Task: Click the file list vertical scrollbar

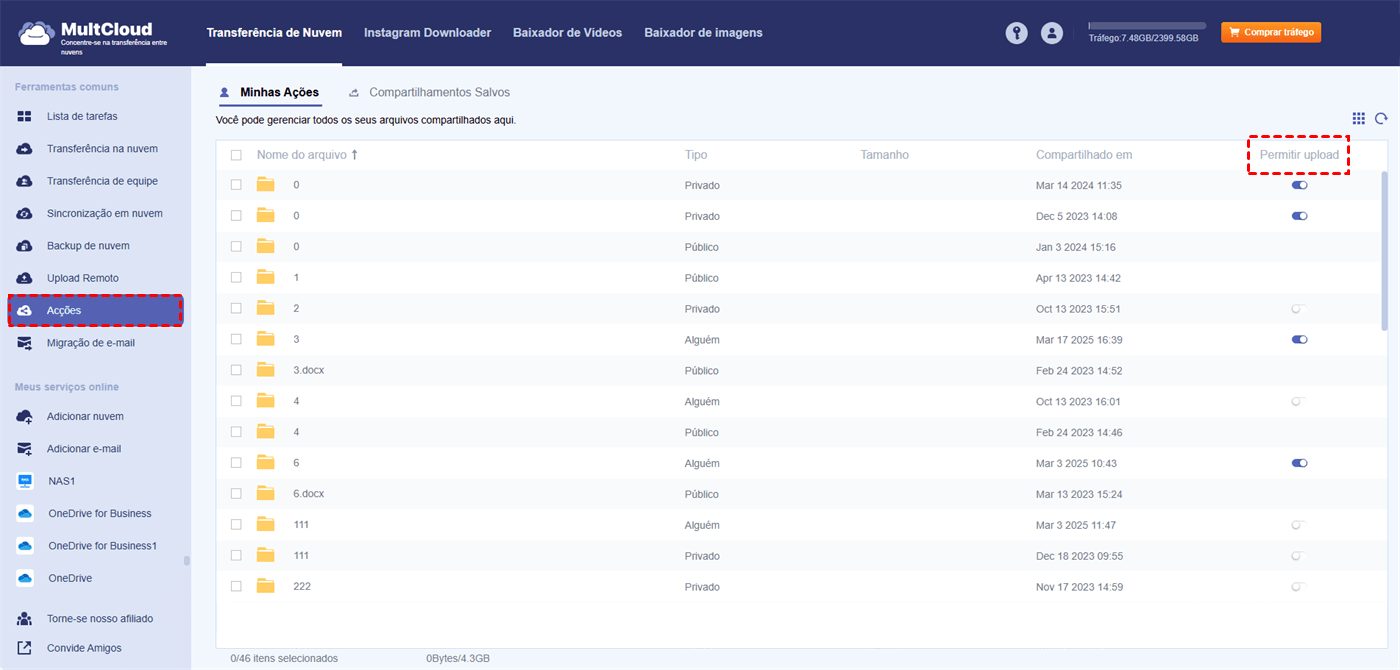Action: pos(1384,250)
